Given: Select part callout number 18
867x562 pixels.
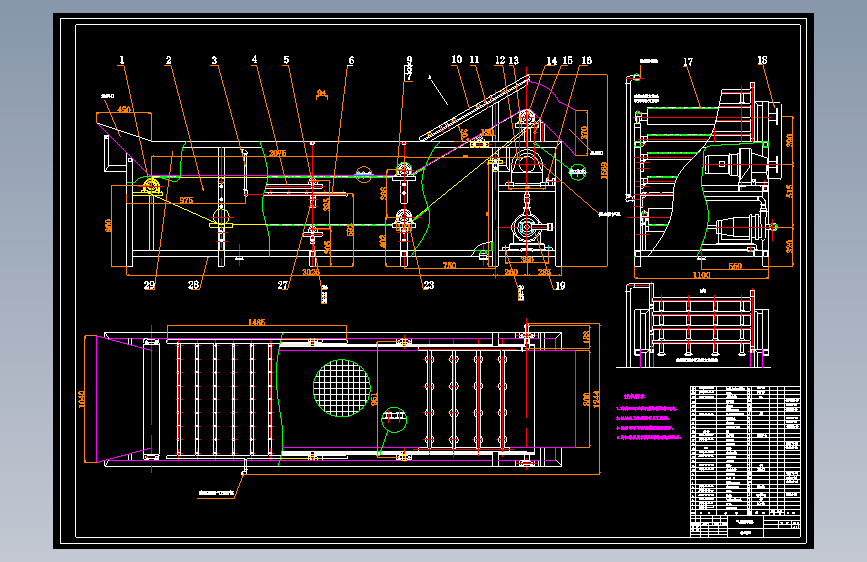Looking at the screenshot, I should pos(762,60).
